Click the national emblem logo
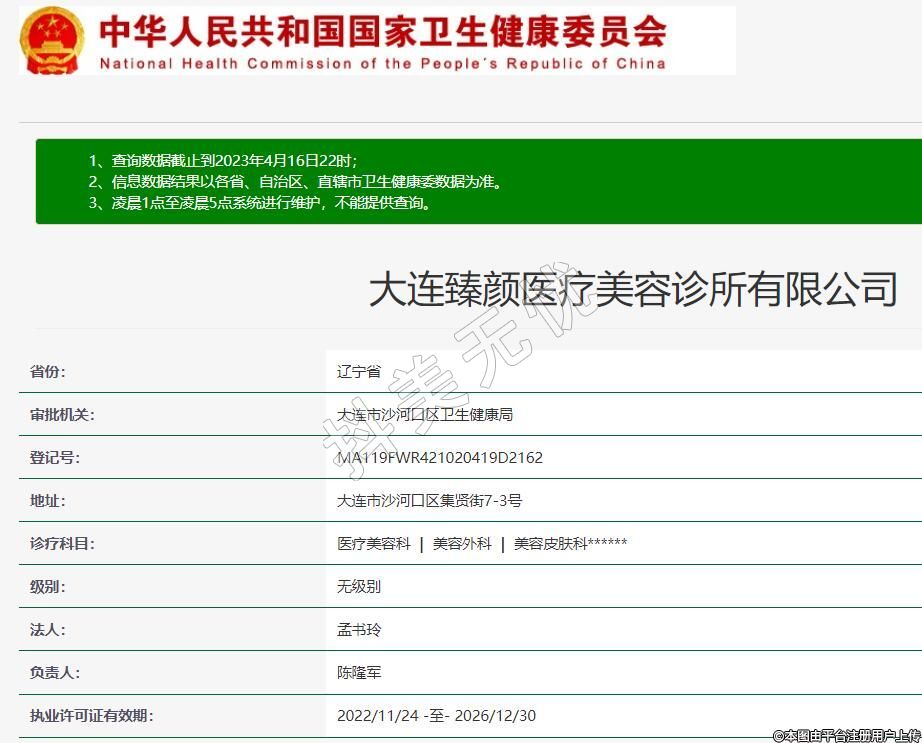Viewport: 922px width, 743px height. 54,40
